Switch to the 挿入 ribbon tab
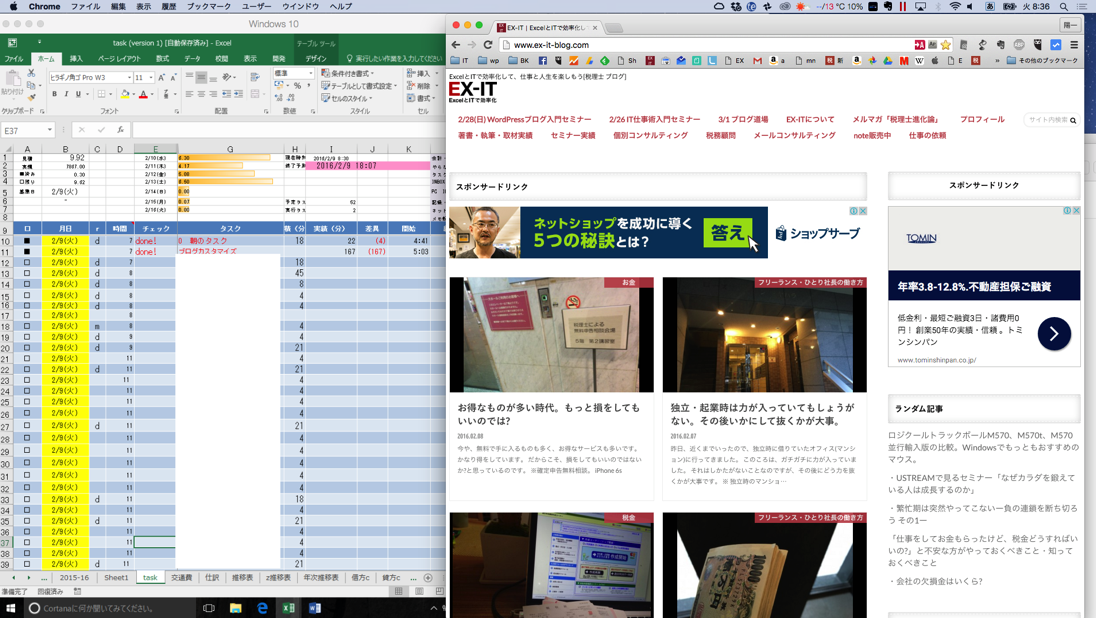Image resolution: width=1096 pixels, height=618 pixels. coord(75,59)
